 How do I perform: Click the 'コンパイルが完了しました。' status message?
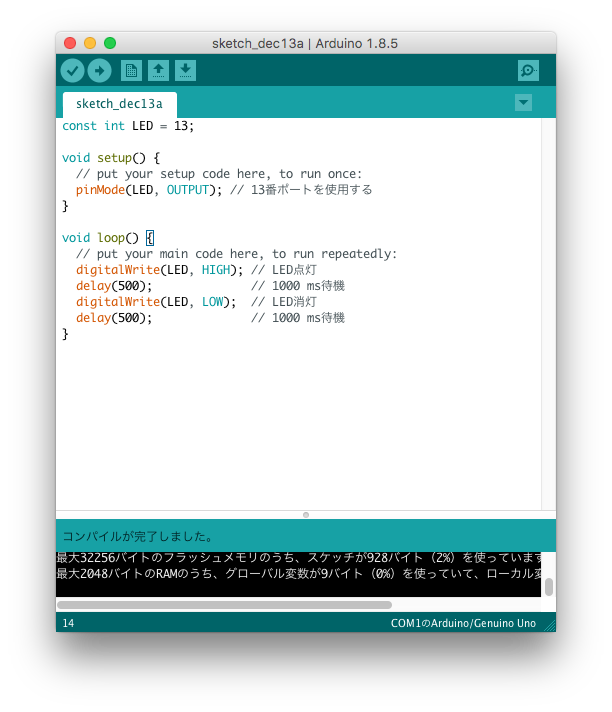[x=138, y=536]
